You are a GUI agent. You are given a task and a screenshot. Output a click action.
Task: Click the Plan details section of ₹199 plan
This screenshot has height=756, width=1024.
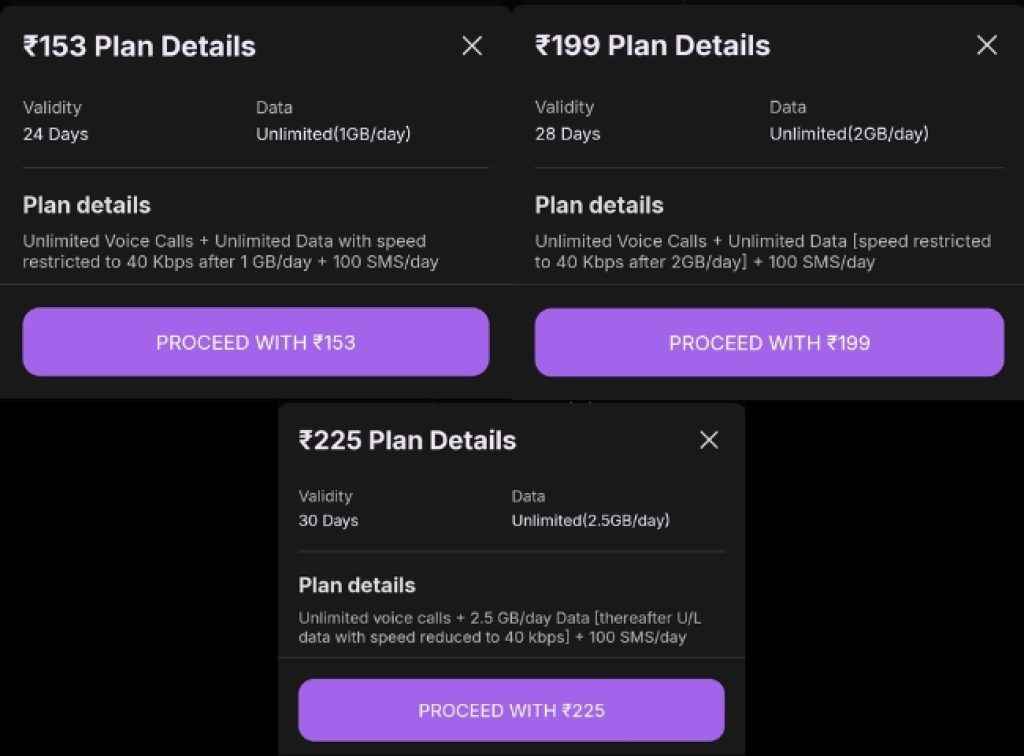(x=598, y=205)
